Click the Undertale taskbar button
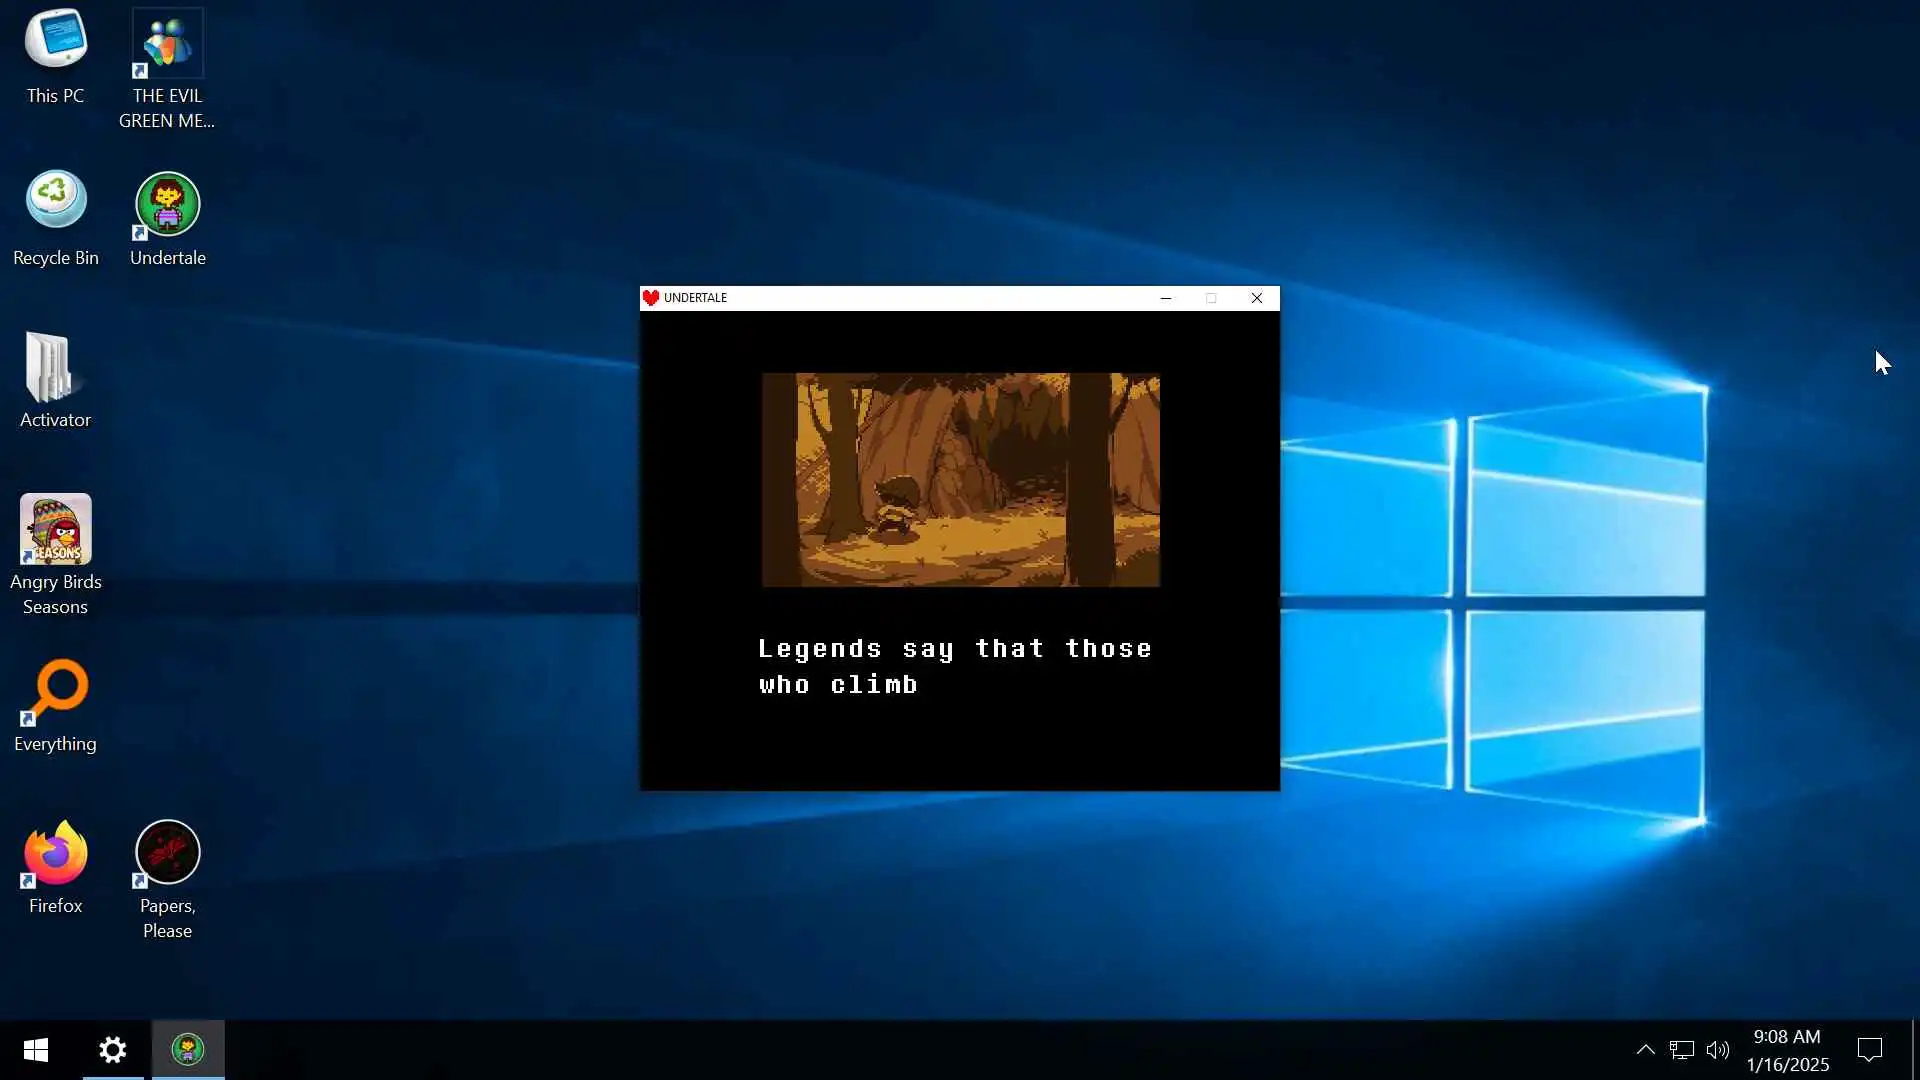The image size is (1920, 1080). click(188, 1050)
